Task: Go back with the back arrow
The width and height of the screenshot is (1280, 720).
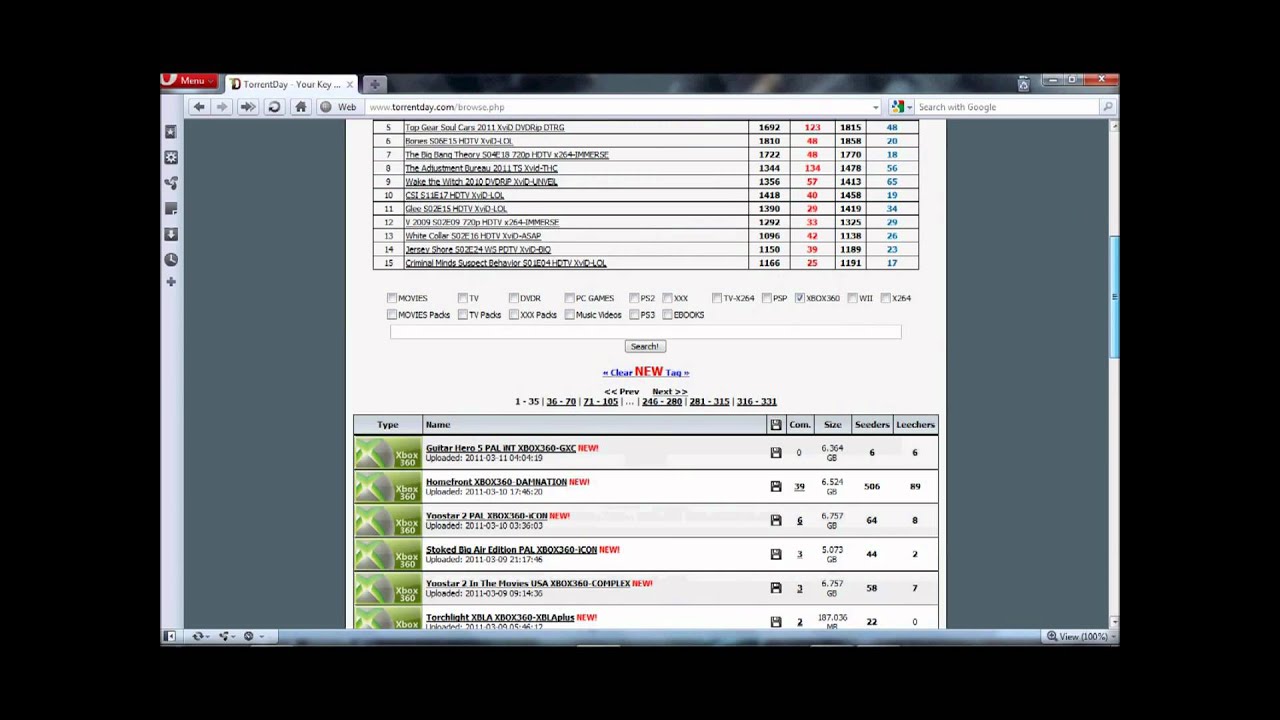Action: pyautogui.click(x=199, y=107)
